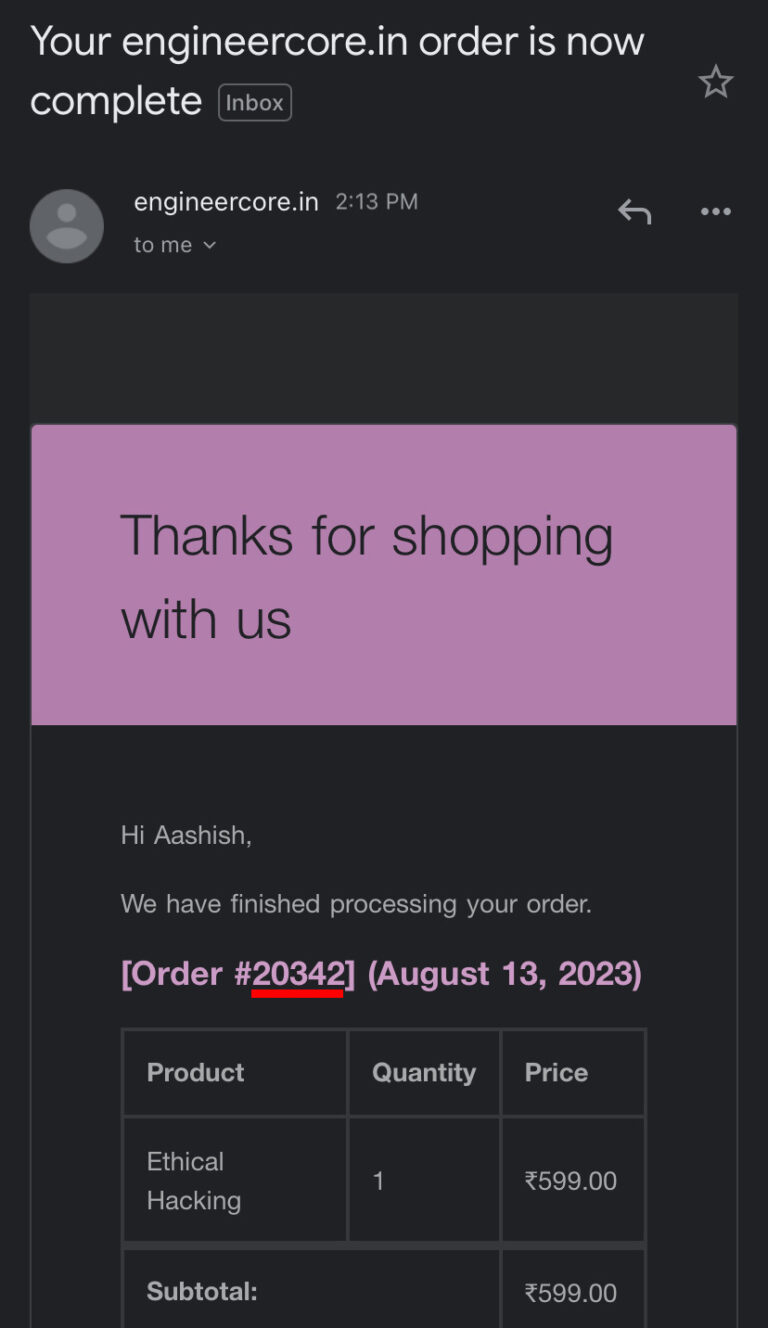This screenshot has height=1328, width=768.
Task: Open order number 20342 link
Action: pos(297,973)
